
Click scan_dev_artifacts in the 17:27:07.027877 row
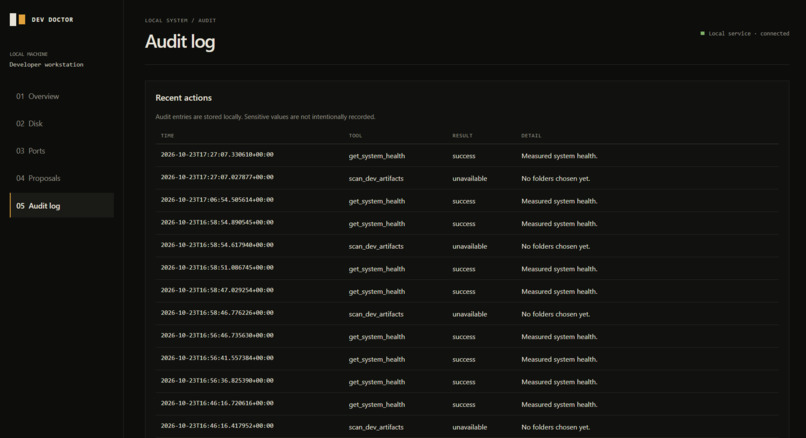pos(376,178)
